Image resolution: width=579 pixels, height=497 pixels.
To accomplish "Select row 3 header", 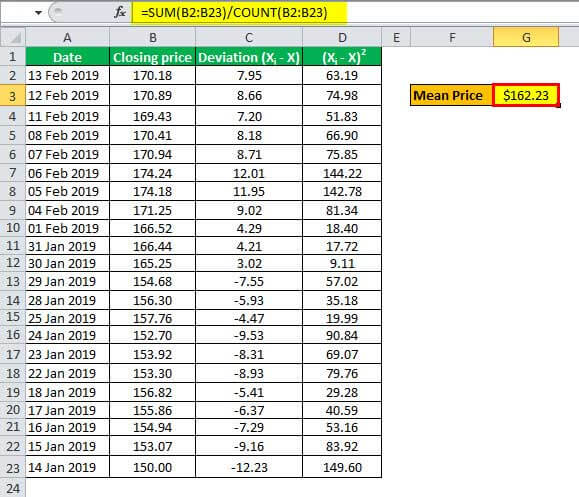I will click(13, 96).
